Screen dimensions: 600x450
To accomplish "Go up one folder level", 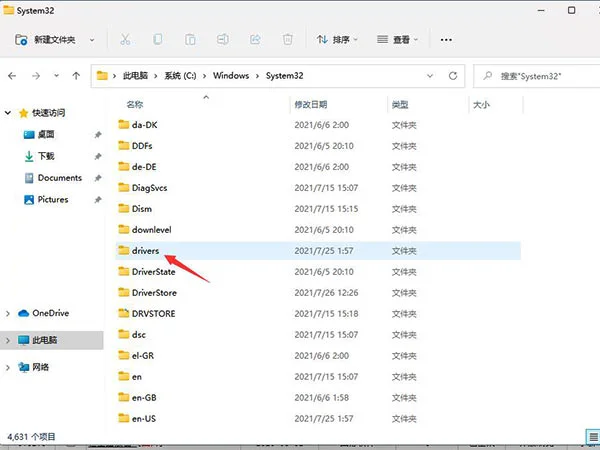I will click(x=76, y=76).
